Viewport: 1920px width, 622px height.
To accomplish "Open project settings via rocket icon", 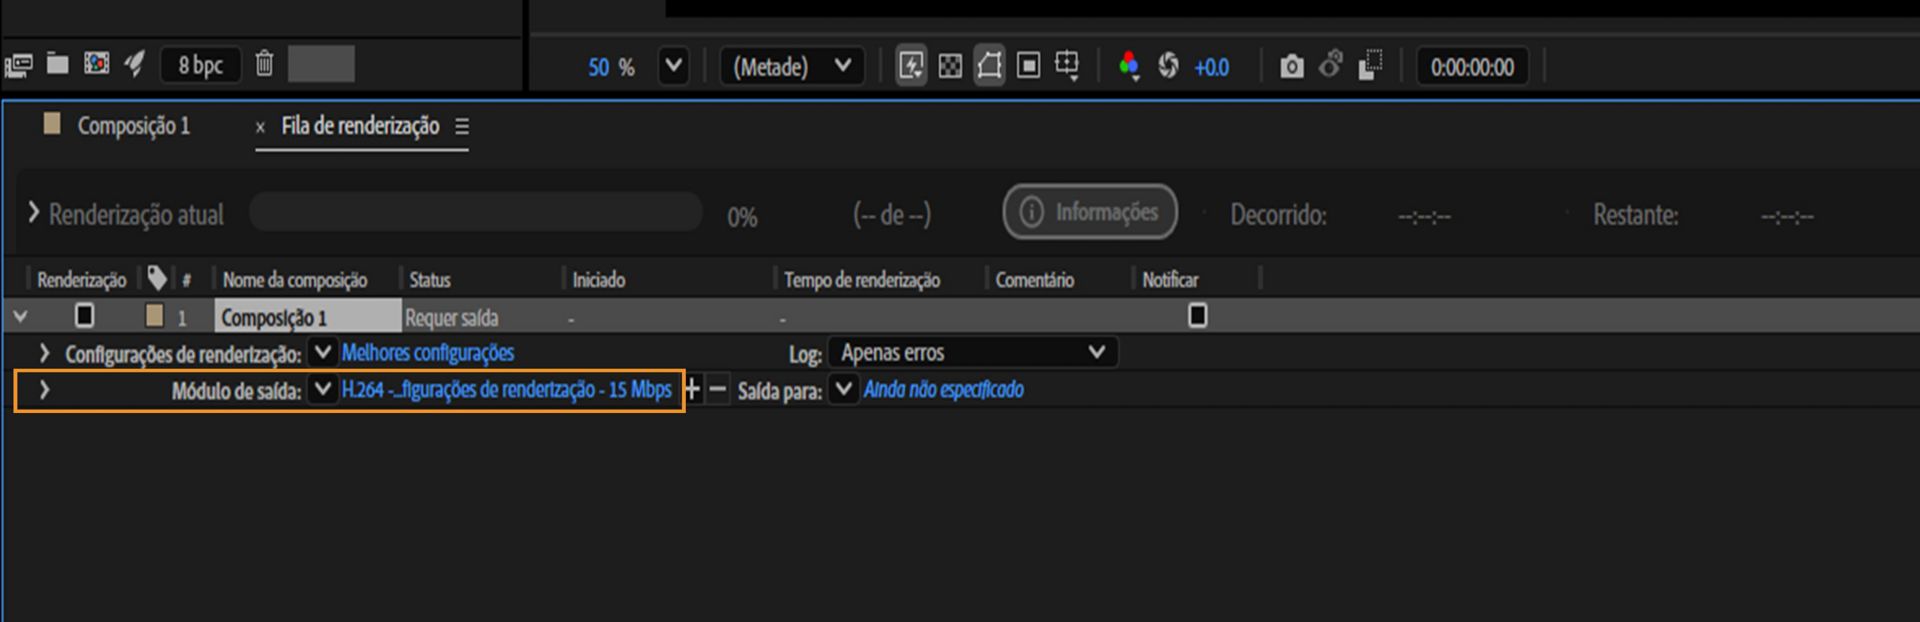I will pyautogui.click(x=134, y=64).
